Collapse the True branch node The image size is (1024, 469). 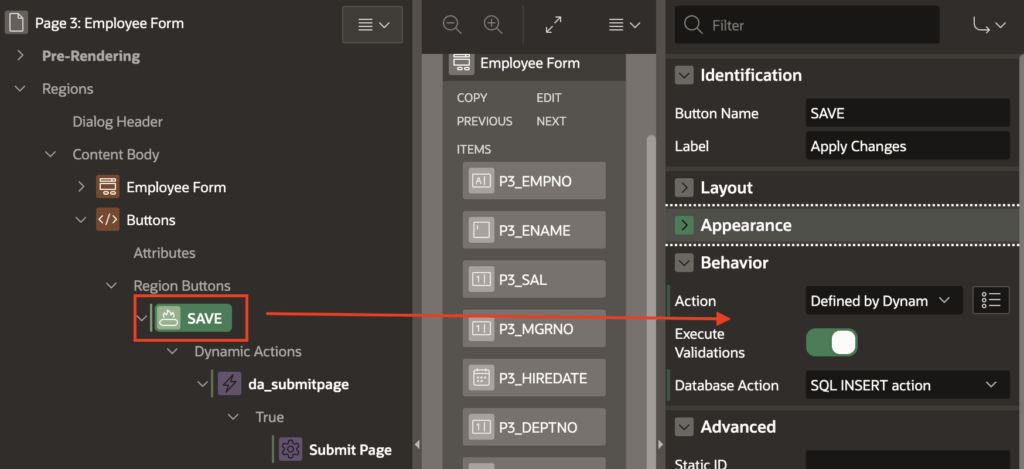233,417
